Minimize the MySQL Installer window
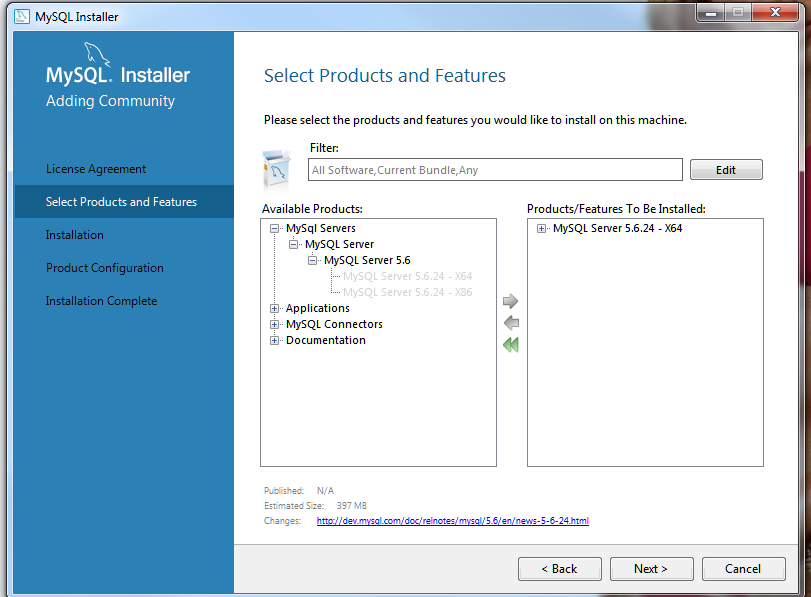811x597 pixels. pyautogui.click(x=711, y=13)
